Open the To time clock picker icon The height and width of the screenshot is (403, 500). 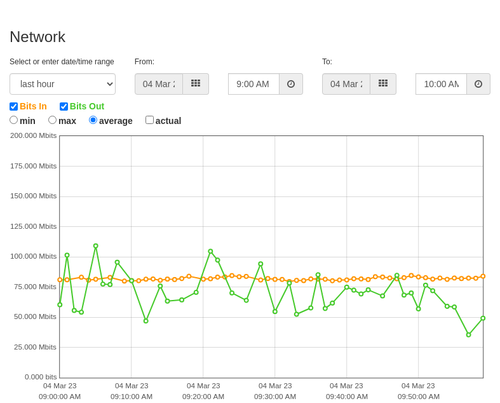(x=478, y=84)
